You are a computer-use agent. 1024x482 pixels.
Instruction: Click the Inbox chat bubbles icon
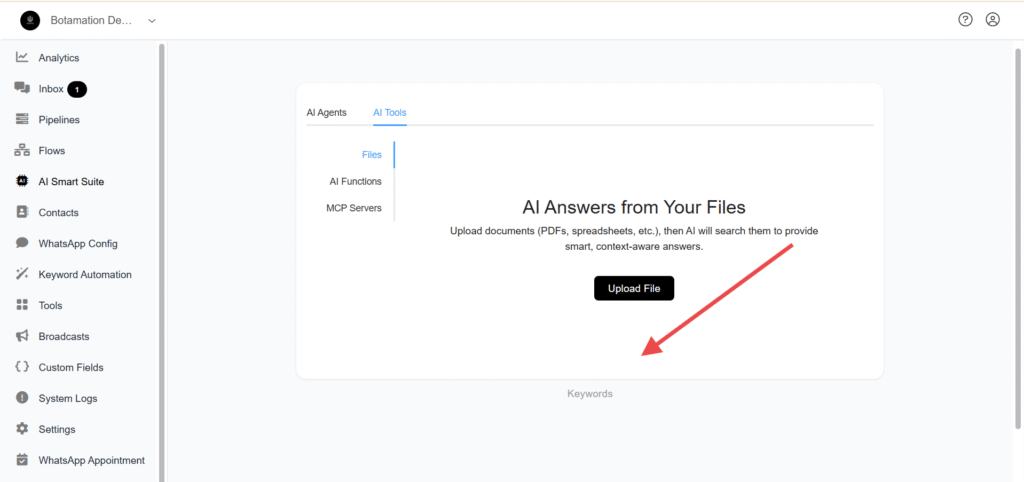(22, 88)
